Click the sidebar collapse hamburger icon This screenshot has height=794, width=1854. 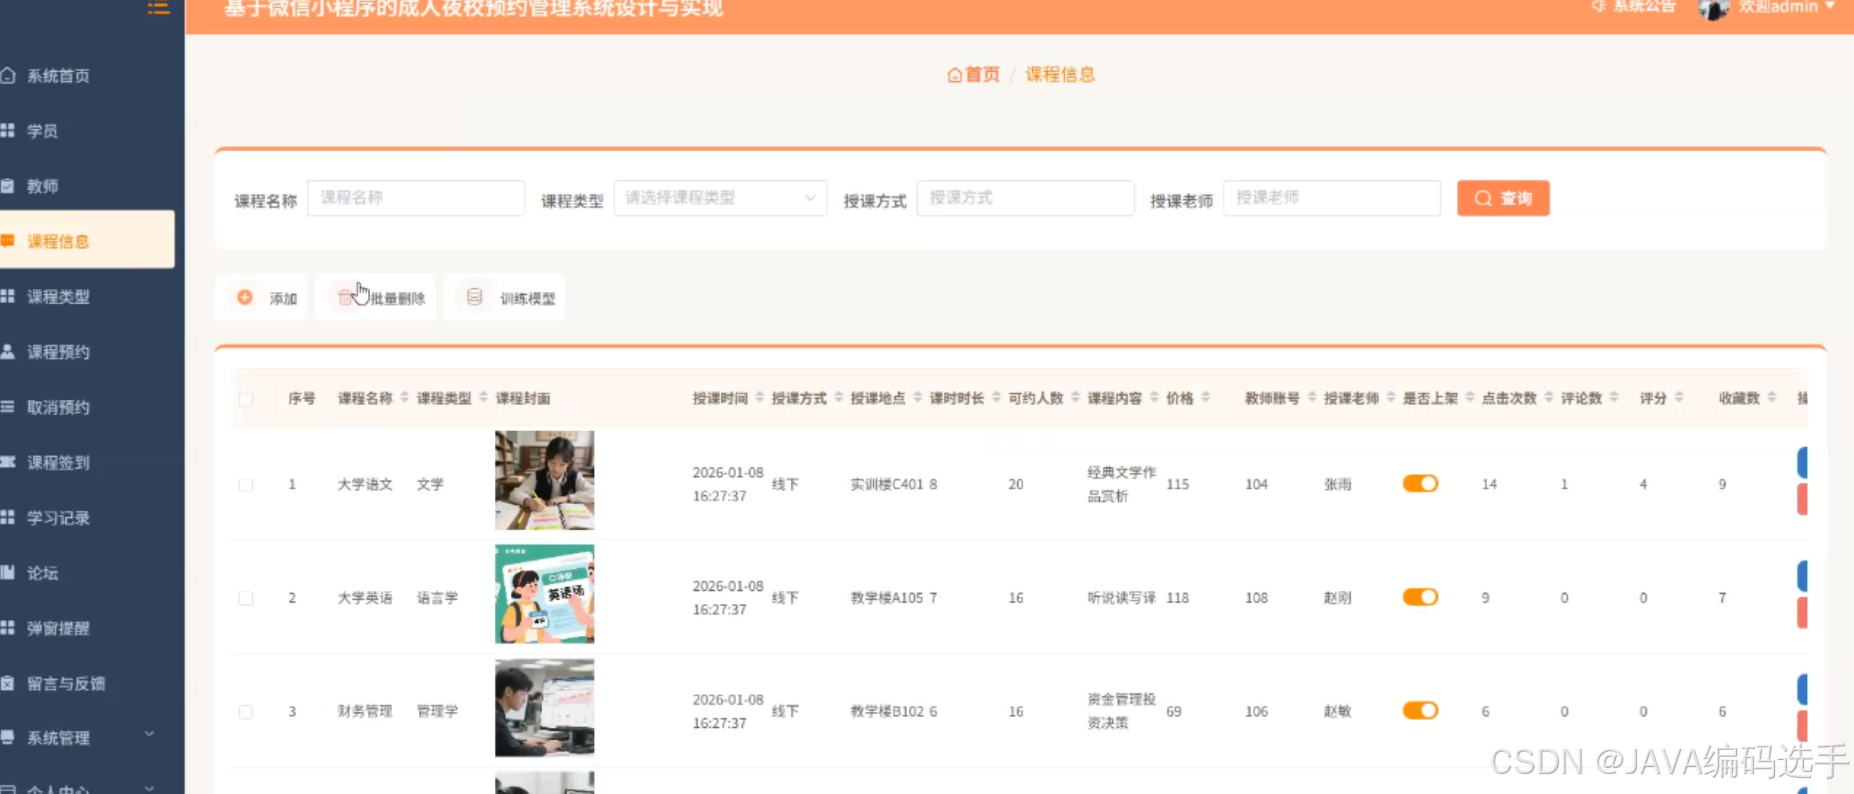point(158,8)
